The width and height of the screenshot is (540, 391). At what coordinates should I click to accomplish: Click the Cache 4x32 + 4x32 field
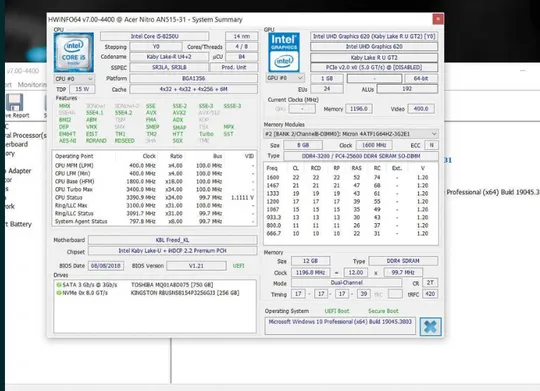coord(193,89)
